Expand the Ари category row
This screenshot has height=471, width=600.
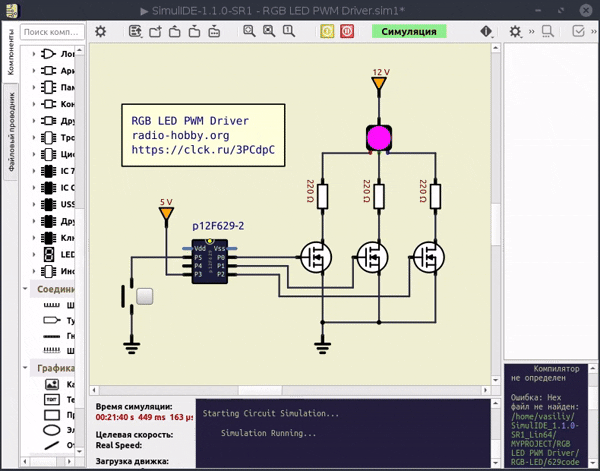pos(34,71)
